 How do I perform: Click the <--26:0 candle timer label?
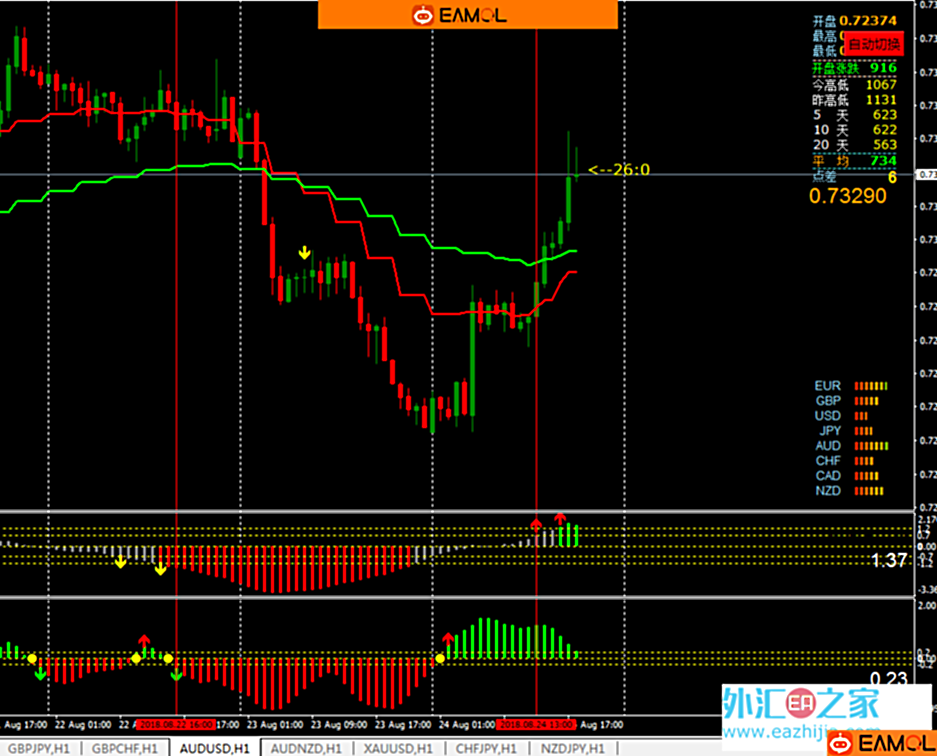point(619,170)
